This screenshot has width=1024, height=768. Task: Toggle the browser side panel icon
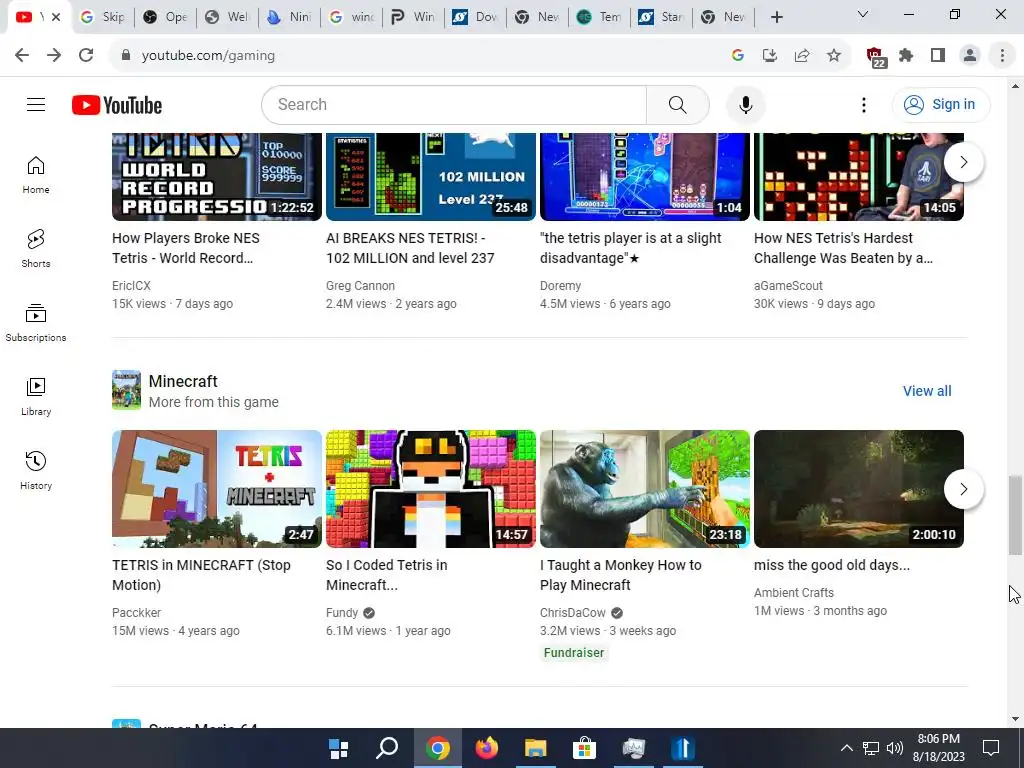(x=938, y=56)
